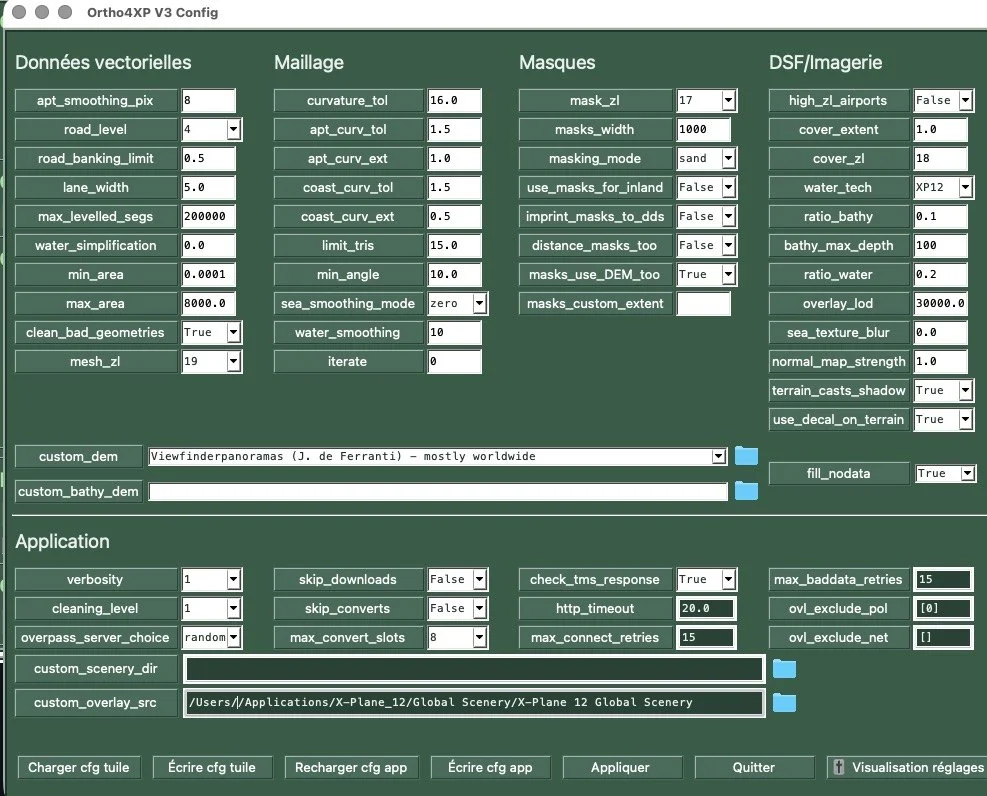Open skip_downloads dropdown
This screenshot has width=987, height=796.
pos(480,579)
